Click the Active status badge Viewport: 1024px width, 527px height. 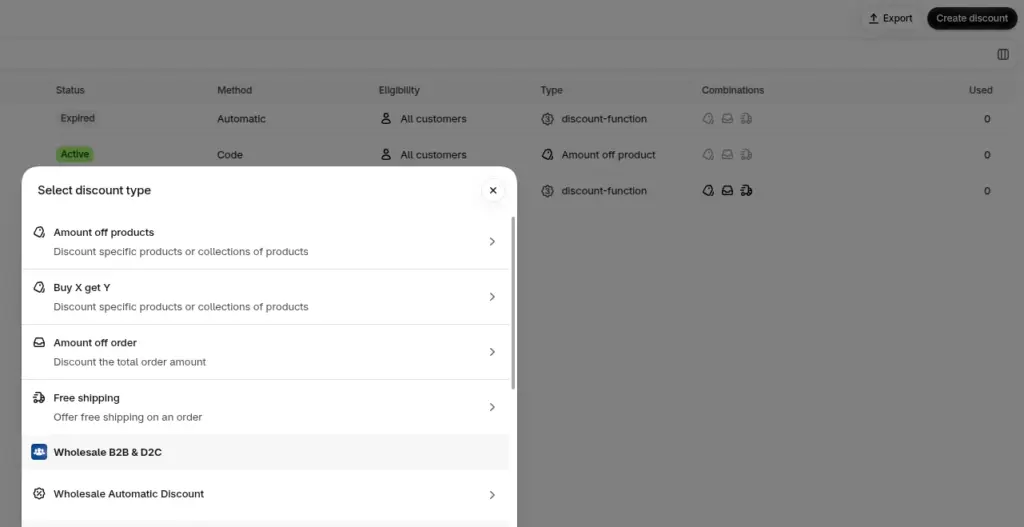(x=74, y=155)
